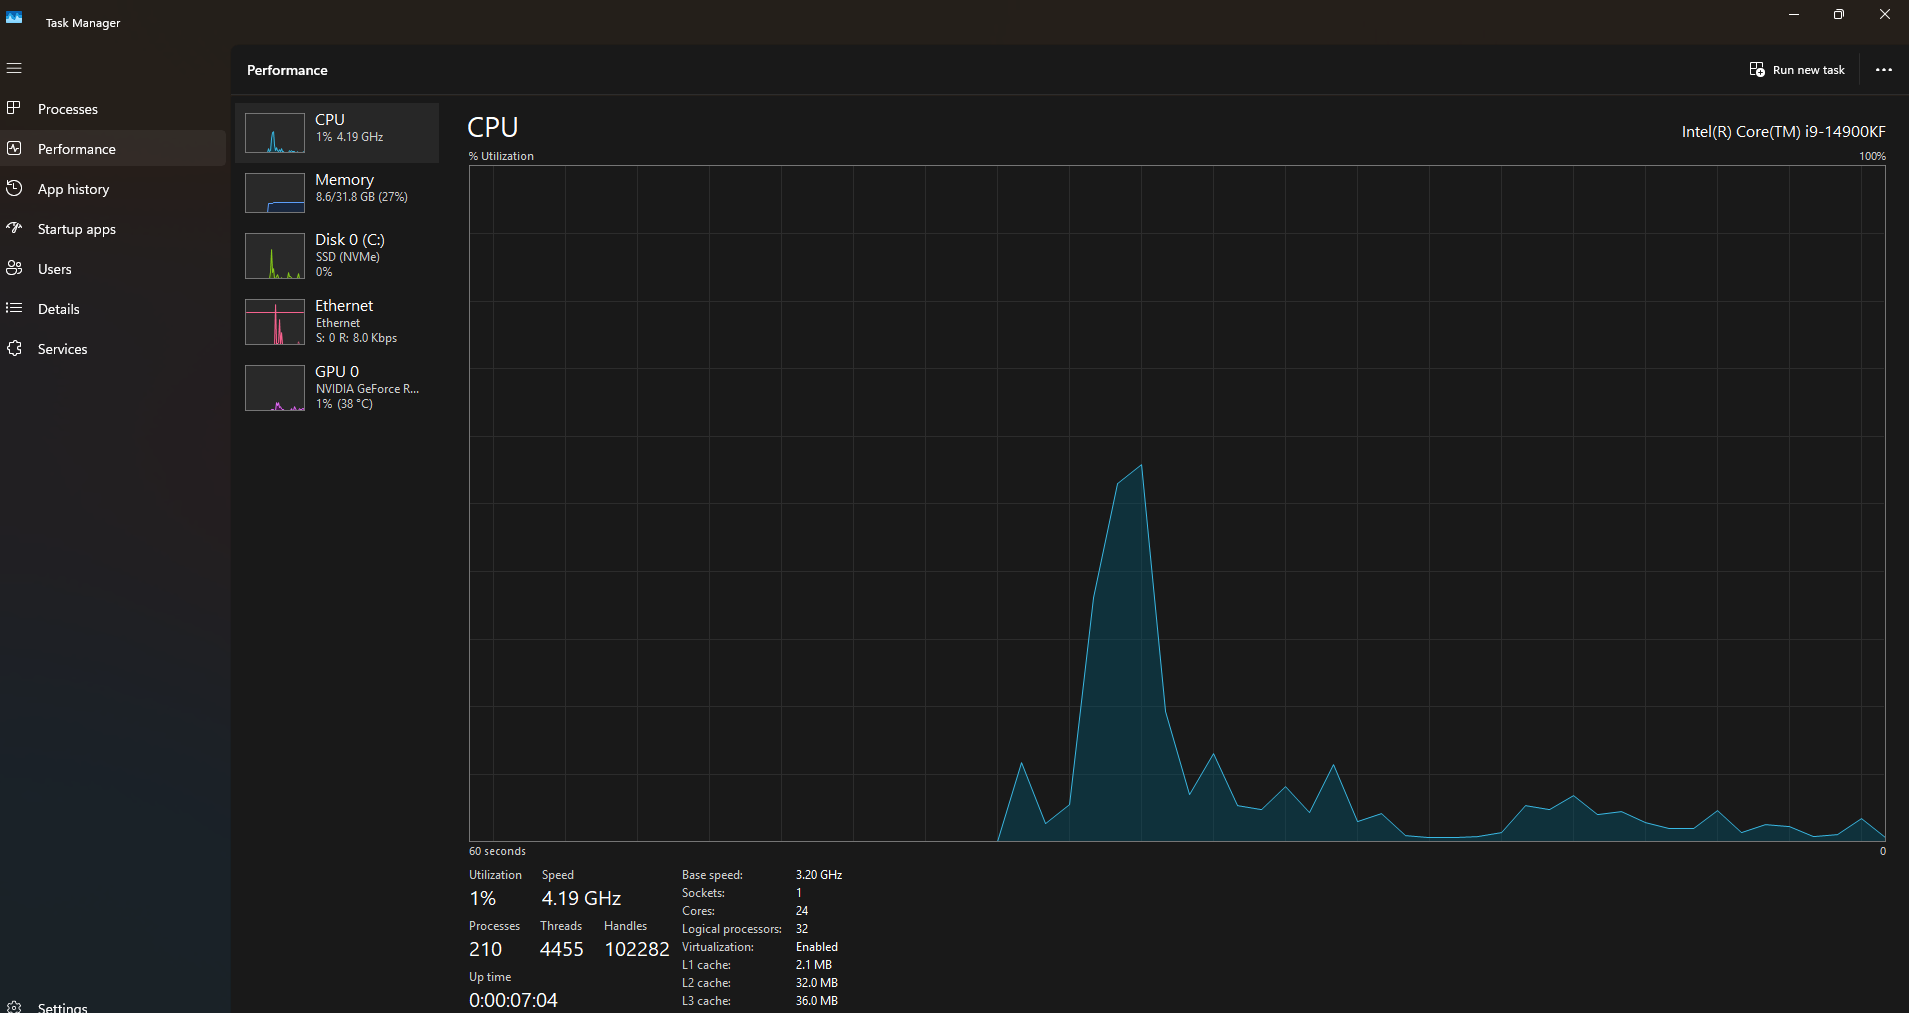Select the Memory mini graph thumbnail

[275, 193]
